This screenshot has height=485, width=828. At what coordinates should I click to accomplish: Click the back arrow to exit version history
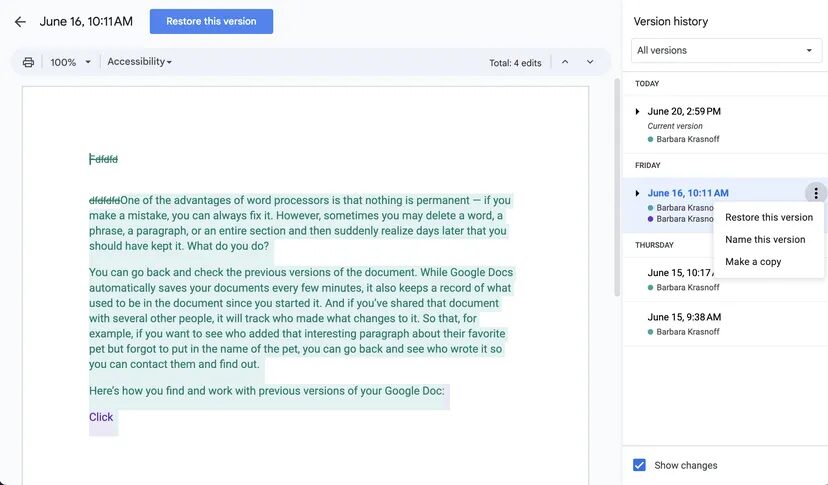(20, 21)
